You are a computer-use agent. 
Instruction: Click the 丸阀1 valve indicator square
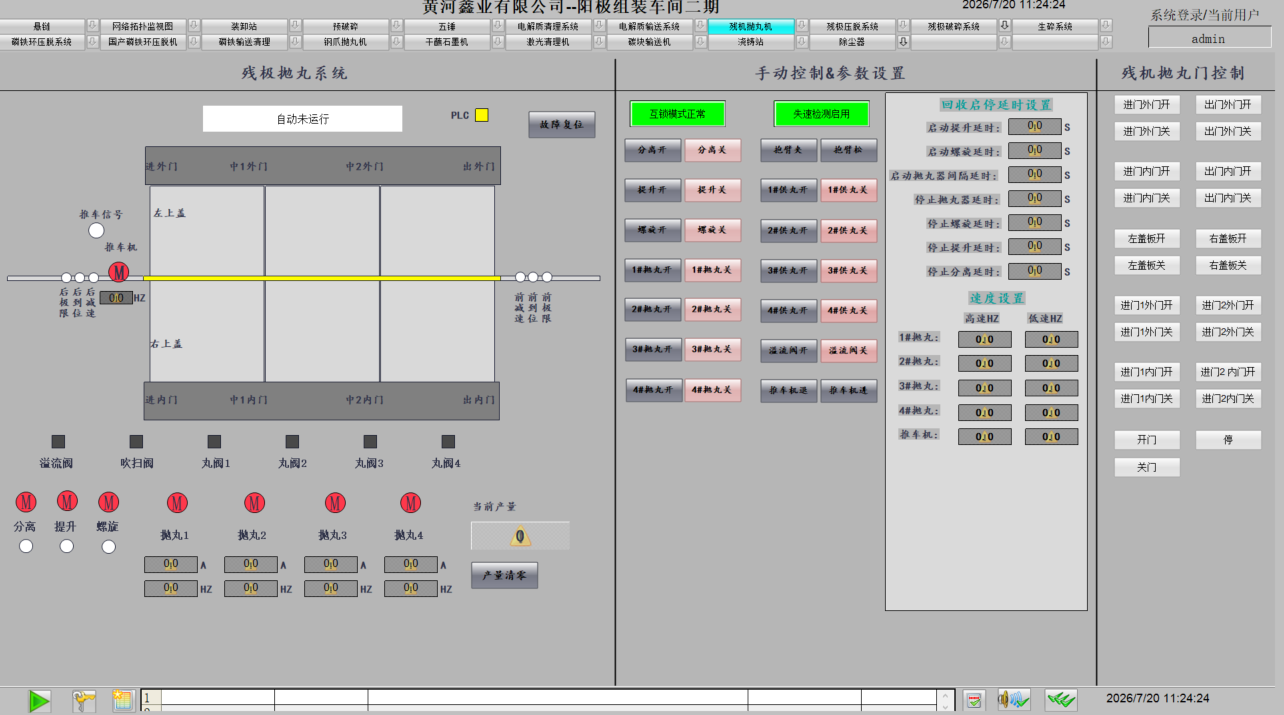tap(214, 441)
